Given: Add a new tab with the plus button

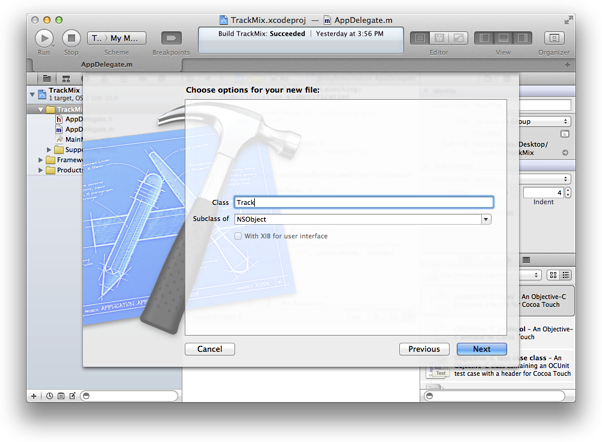Looking at the screenshot, I should 567,65.
